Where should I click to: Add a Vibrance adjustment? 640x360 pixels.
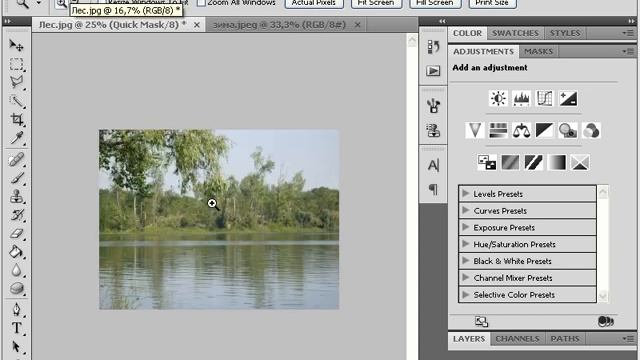[x=475, y=131]
